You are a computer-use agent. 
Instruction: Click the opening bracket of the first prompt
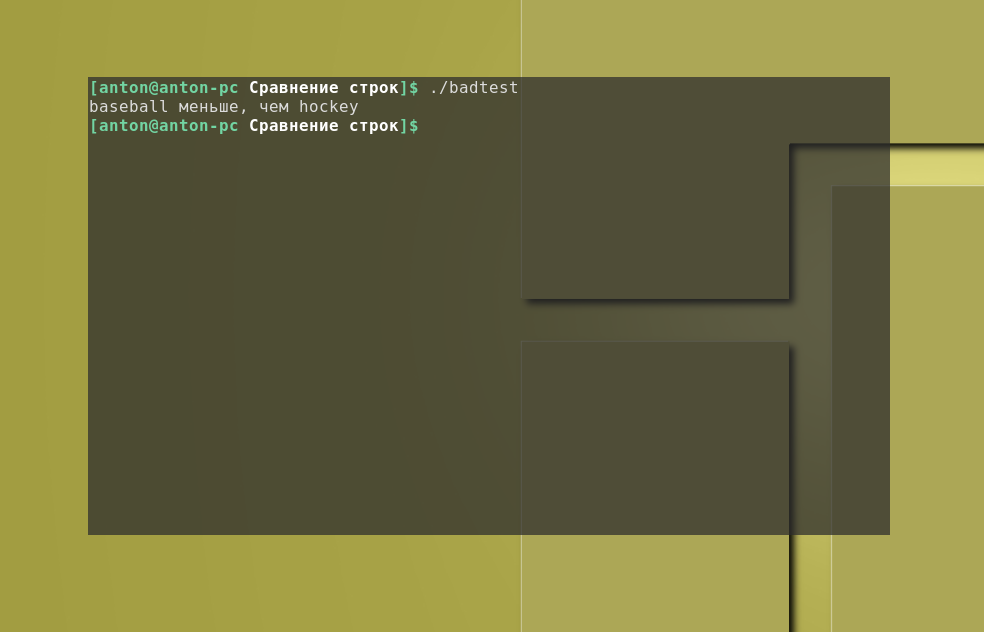pyautogui.click(x=93, y=88)
